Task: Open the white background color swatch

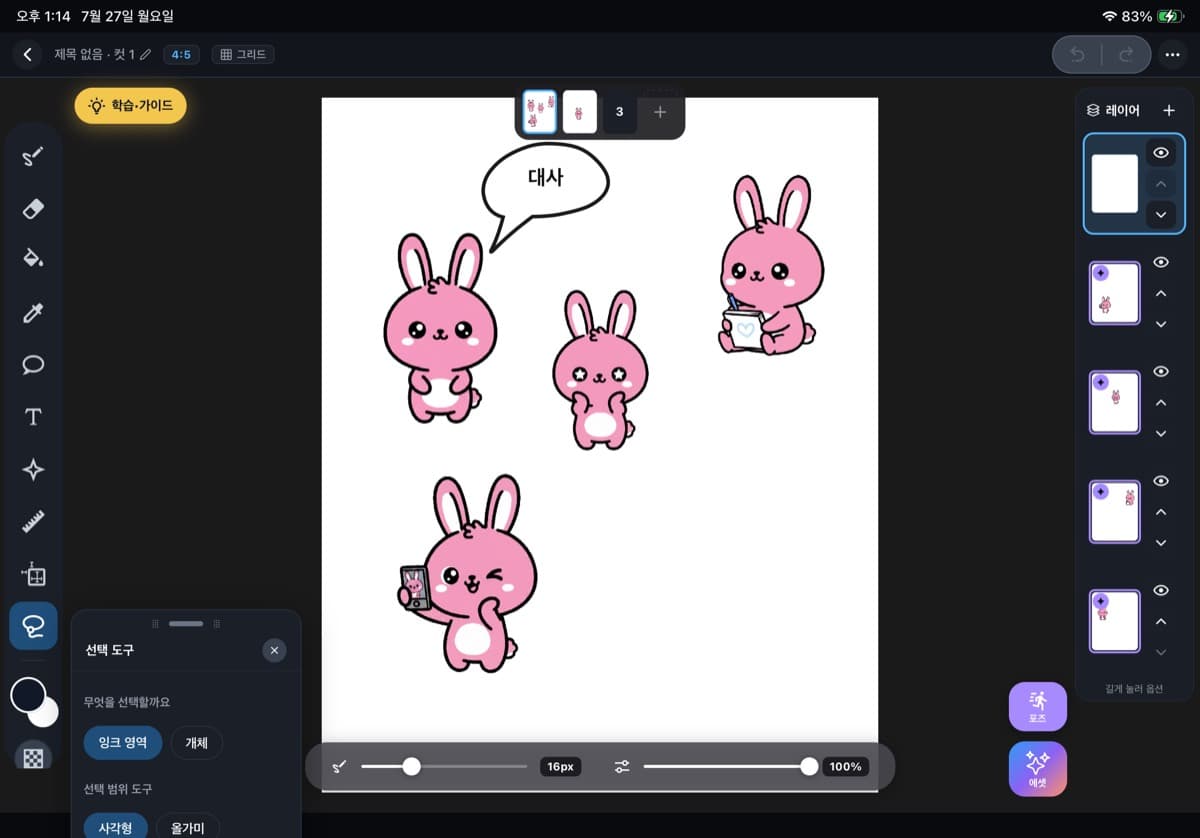Action: click(x=45, y=713)
